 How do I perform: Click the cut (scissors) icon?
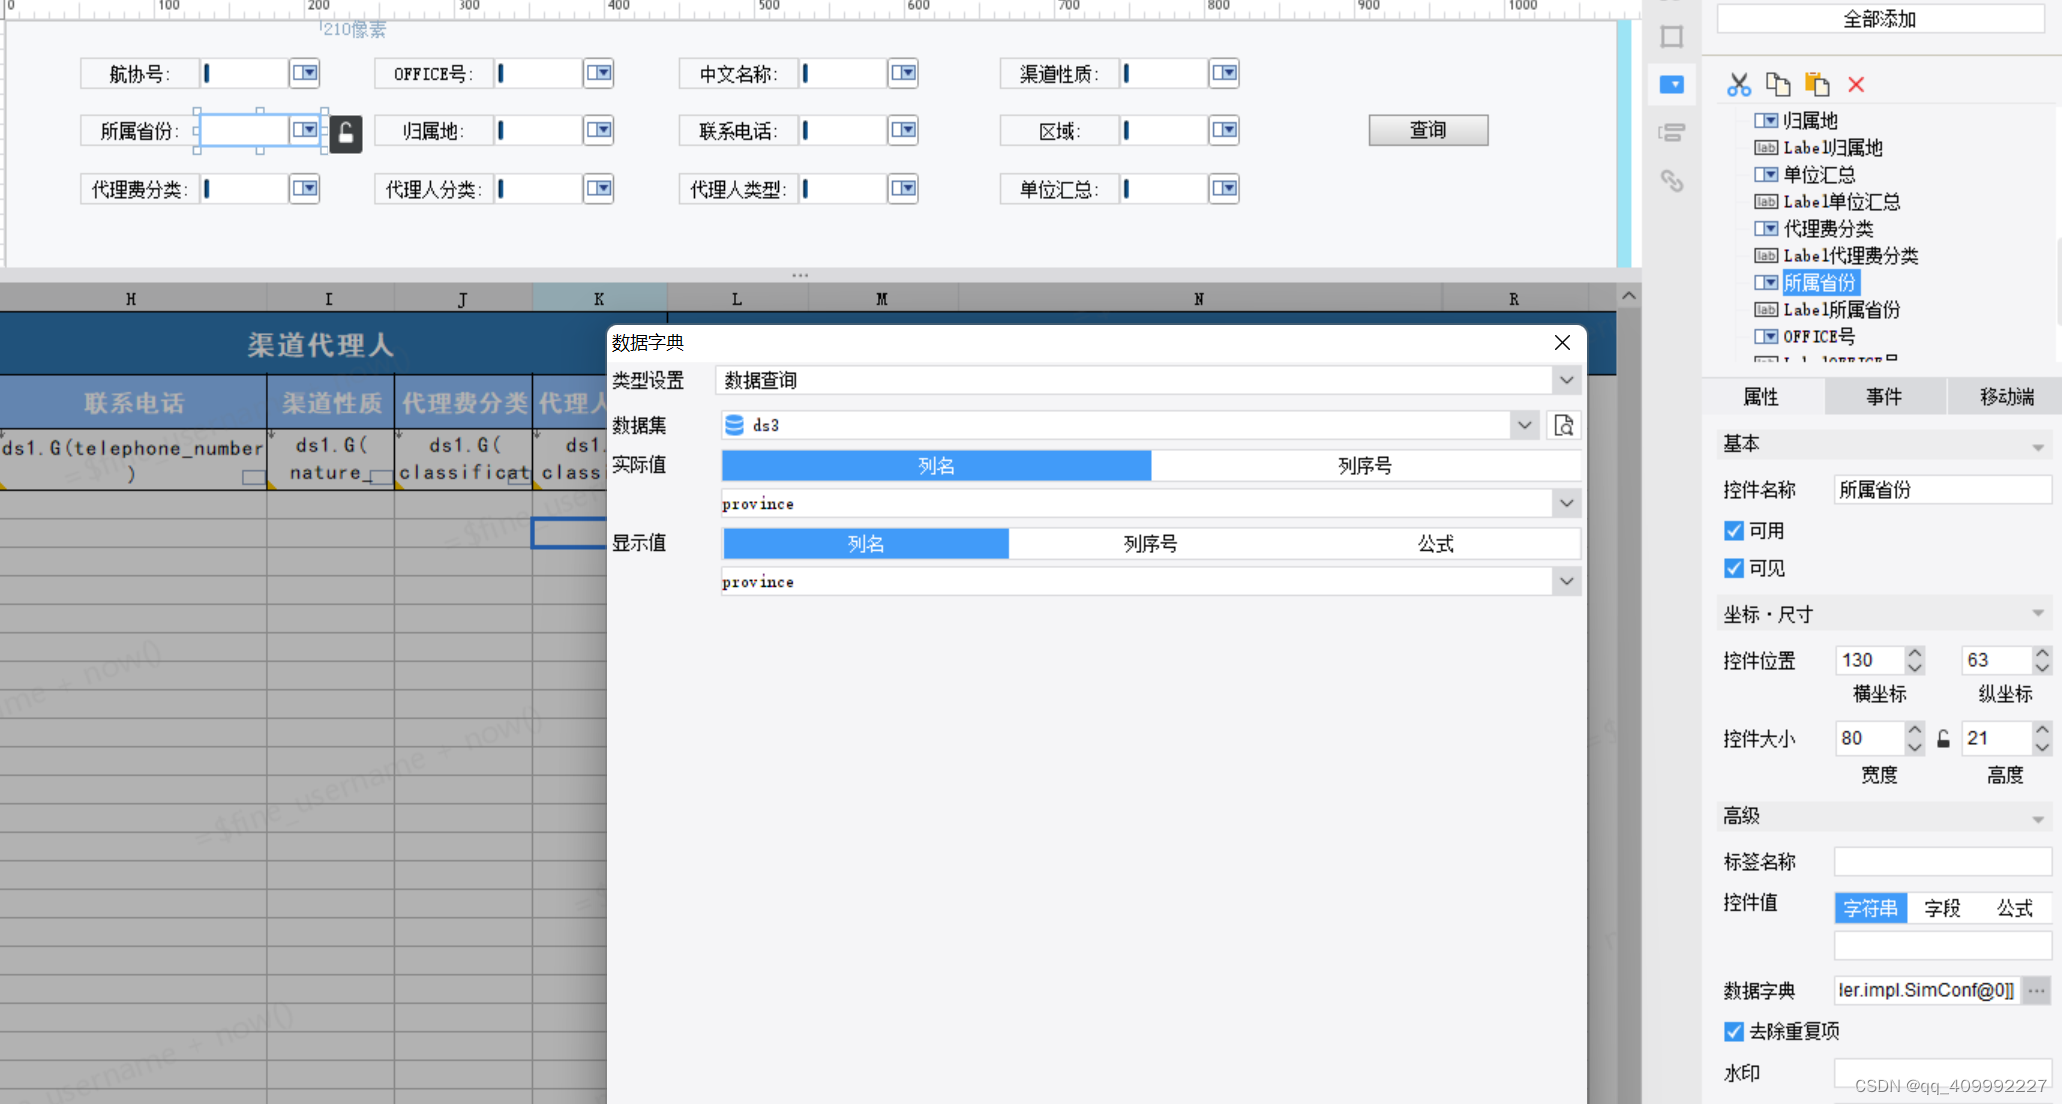1738,85
